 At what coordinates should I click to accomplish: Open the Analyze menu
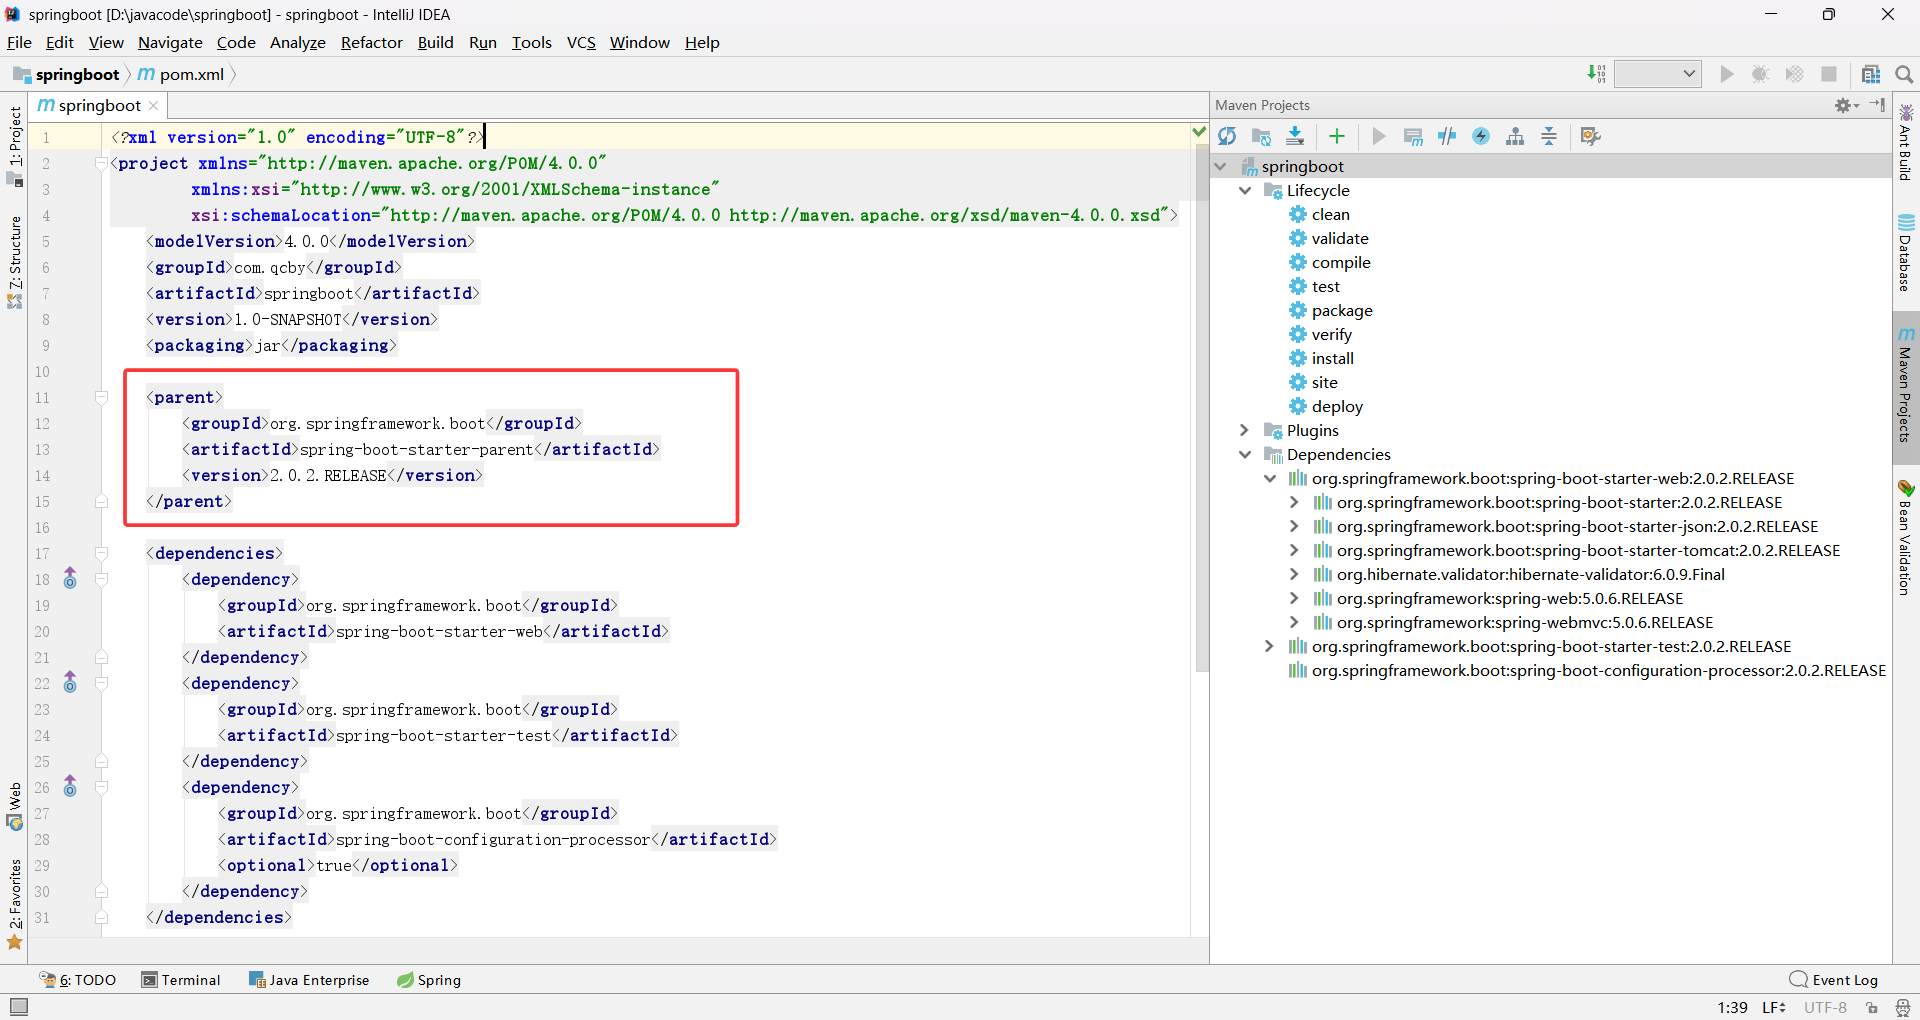[298, 42]
